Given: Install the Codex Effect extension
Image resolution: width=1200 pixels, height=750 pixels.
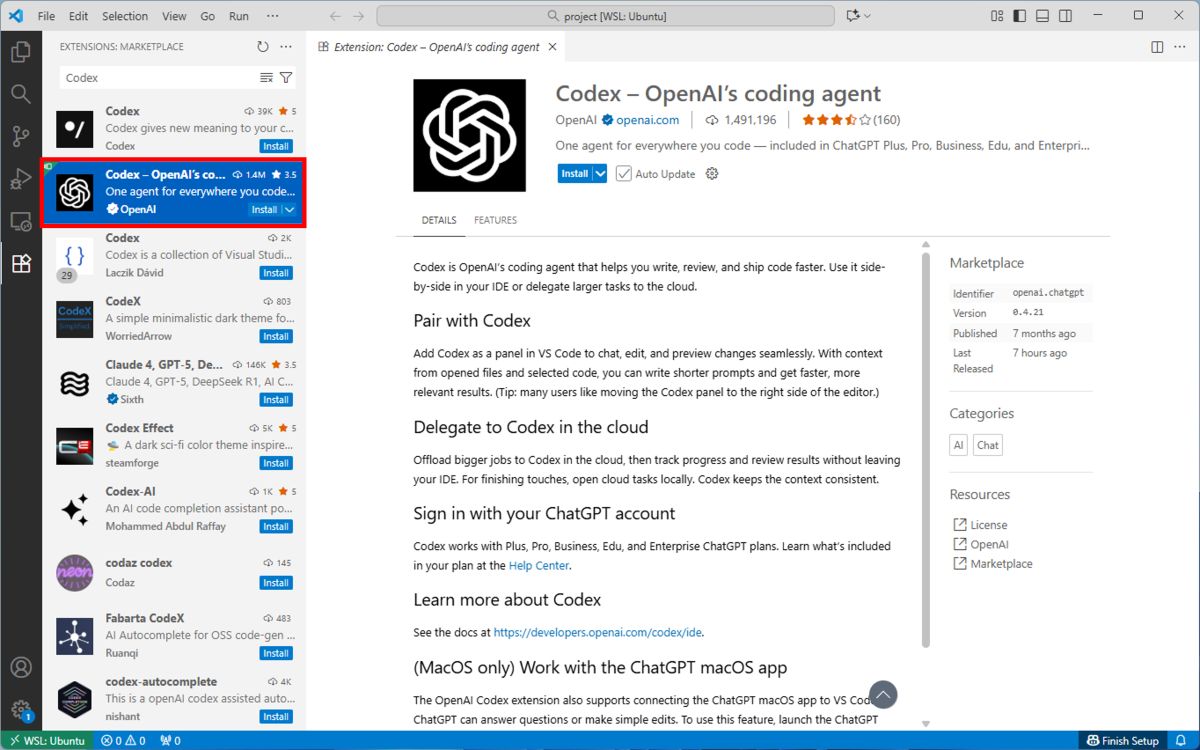Looking at the screenshot, I should [x=276, y=463].
